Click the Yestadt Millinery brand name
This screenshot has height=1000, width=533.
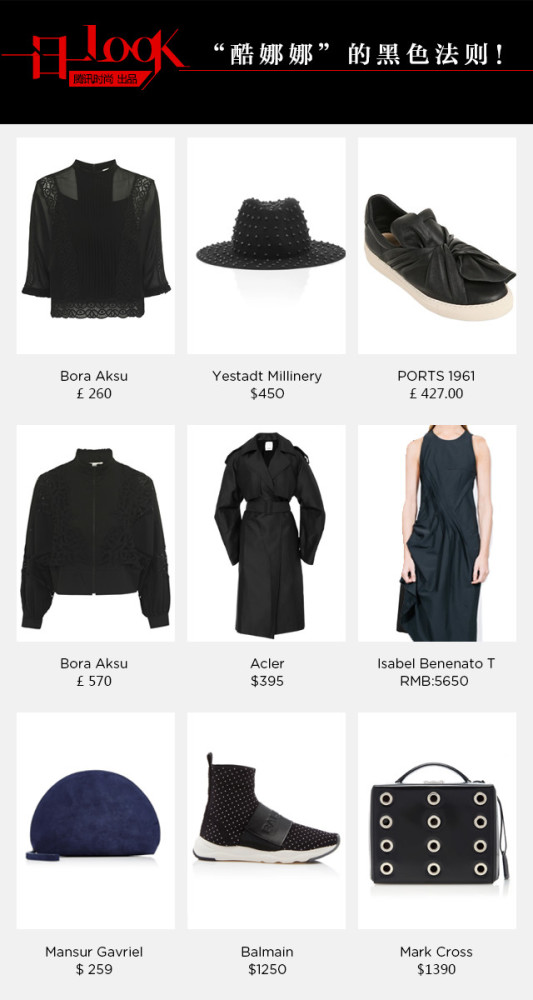[x=267, y=376]
